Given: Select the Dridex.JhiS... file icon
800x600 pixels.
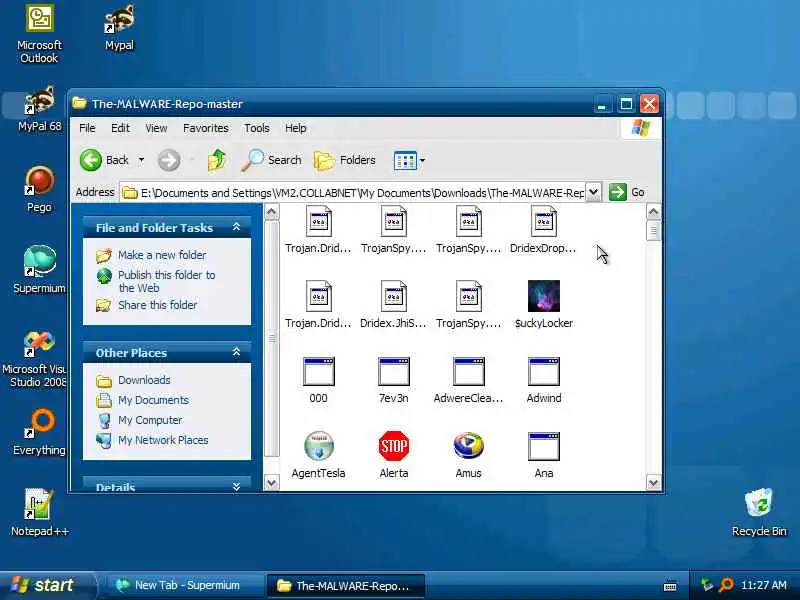Looking at the screenshot, I should (x=393, y=296).
